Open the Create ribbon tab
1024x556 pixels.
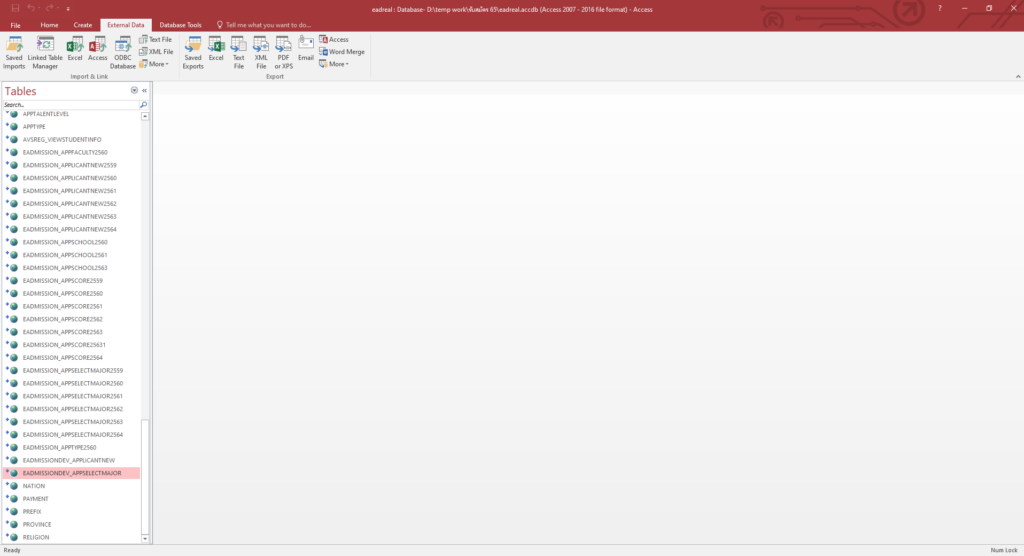[x=83, y=24]
